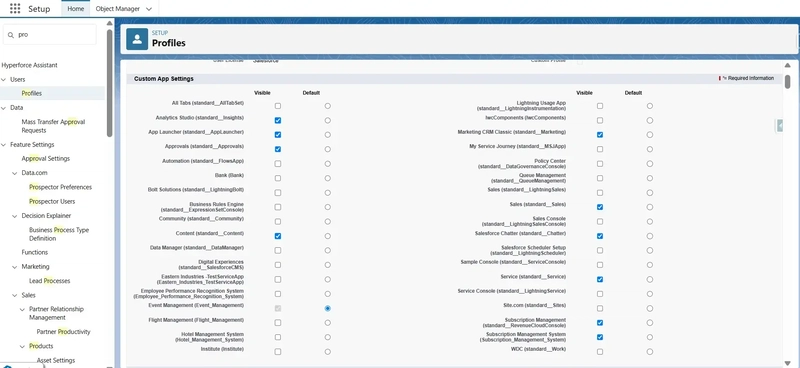
Task: Check Visible for All Tabs app
Action: click(x=278, y=106)
